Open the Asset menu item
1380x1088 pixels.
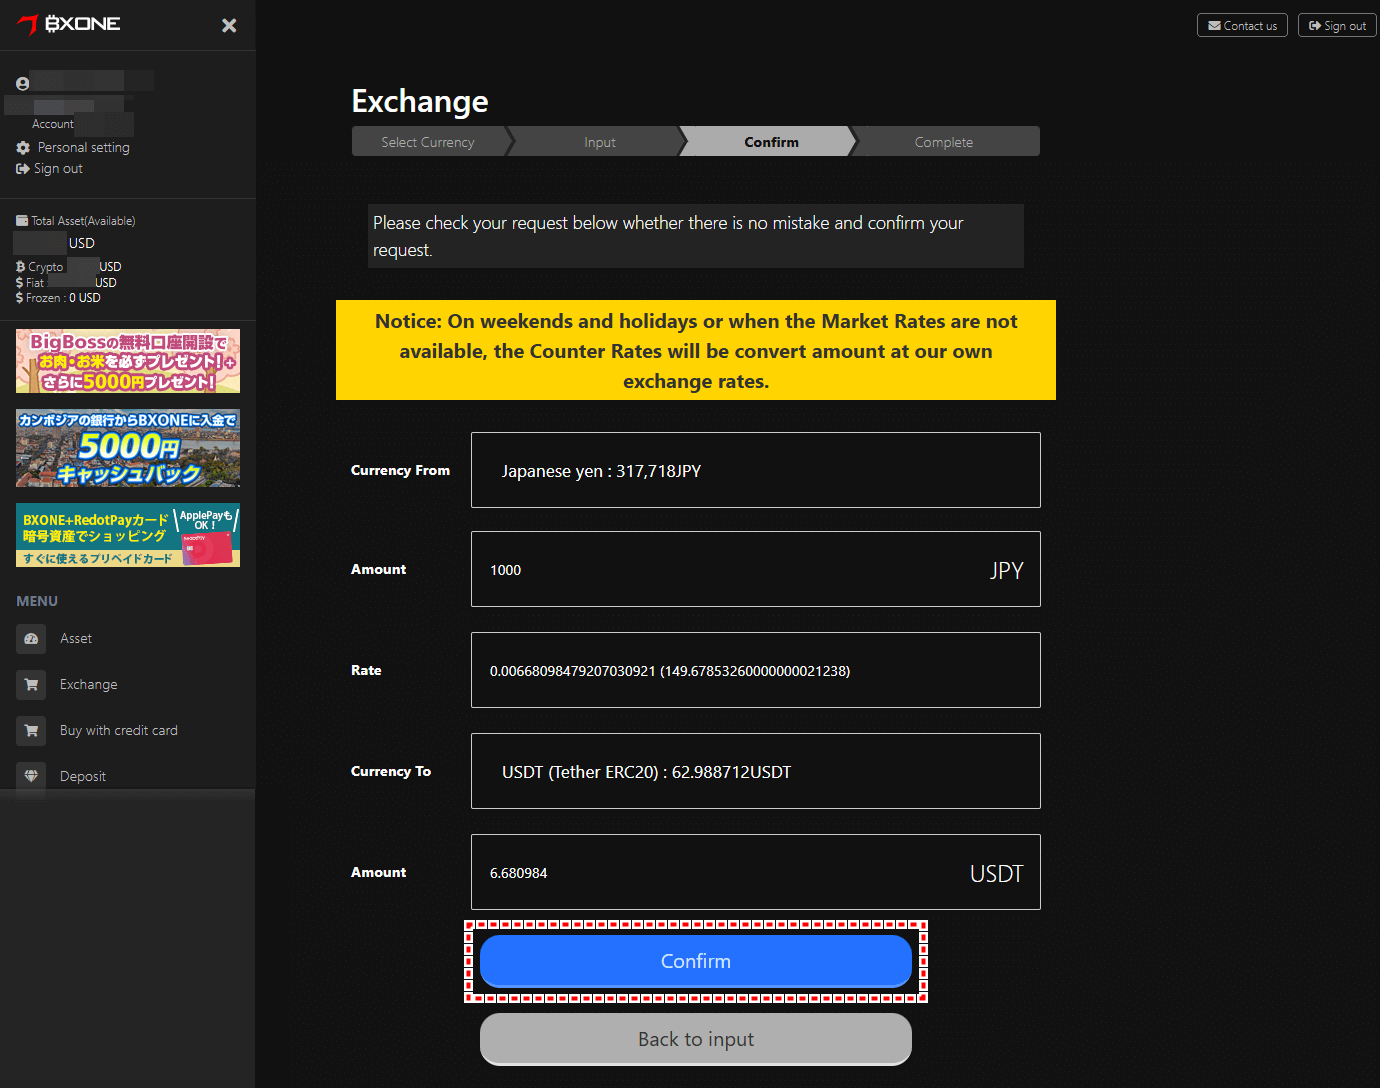tap(76, 639)
